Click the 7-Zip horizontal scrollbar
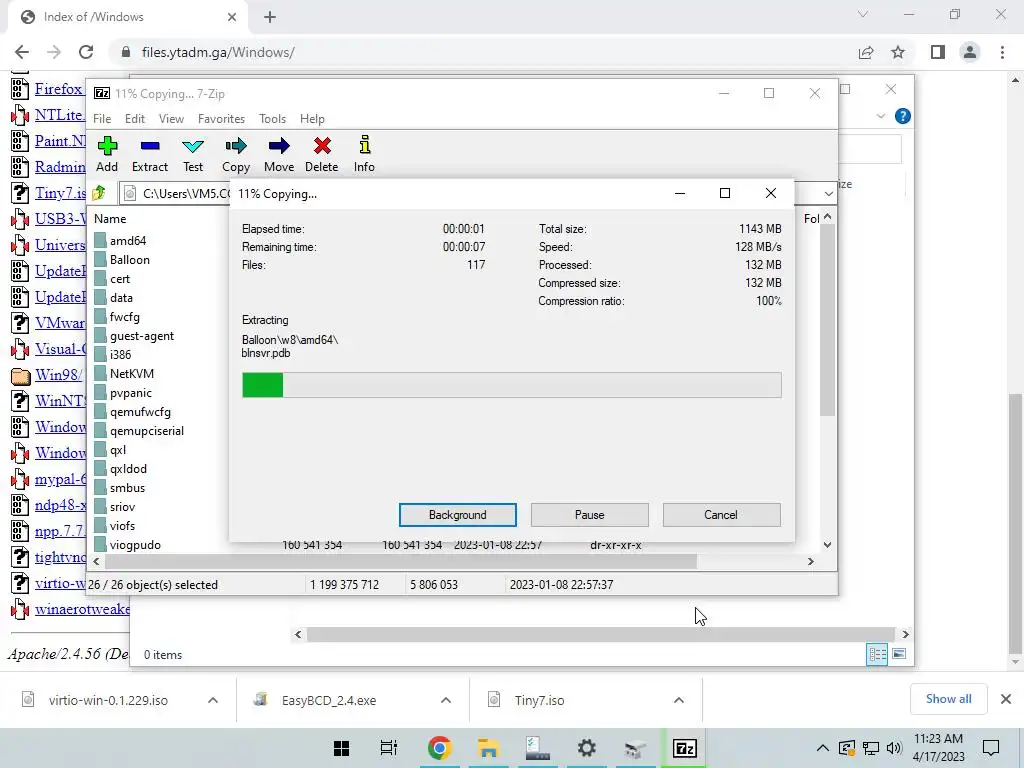1024x768 pixels. [x=400, y=562]
